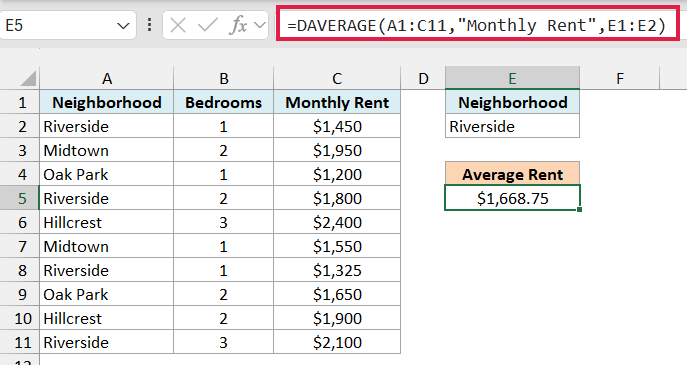Select the Riverside cell in row 5

pyautogui.click(x=106, y=198)
